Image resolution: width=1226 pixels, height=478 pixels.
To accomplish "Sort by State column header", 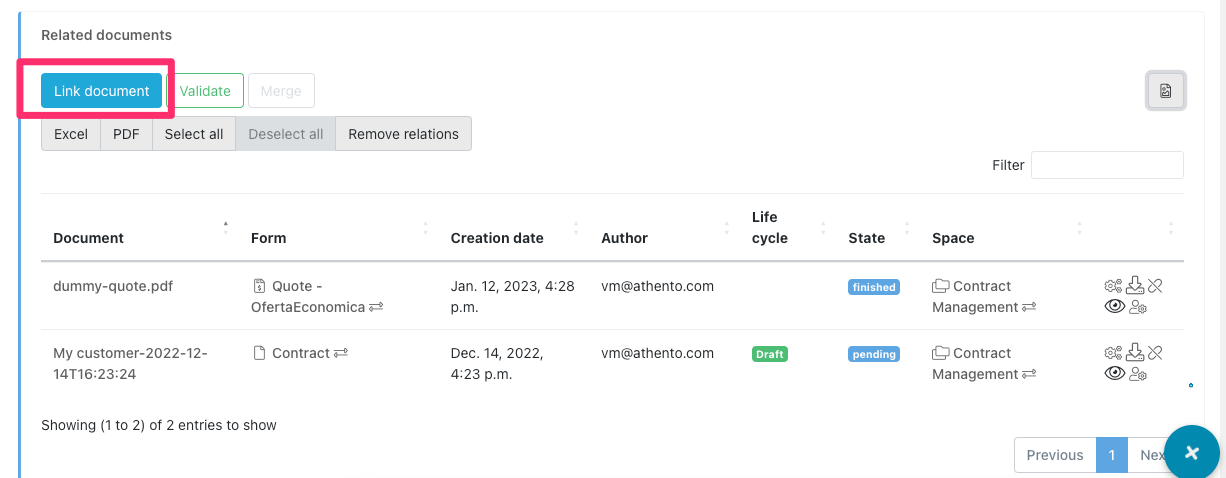I will pyautogui.click(x=878, y=228).
